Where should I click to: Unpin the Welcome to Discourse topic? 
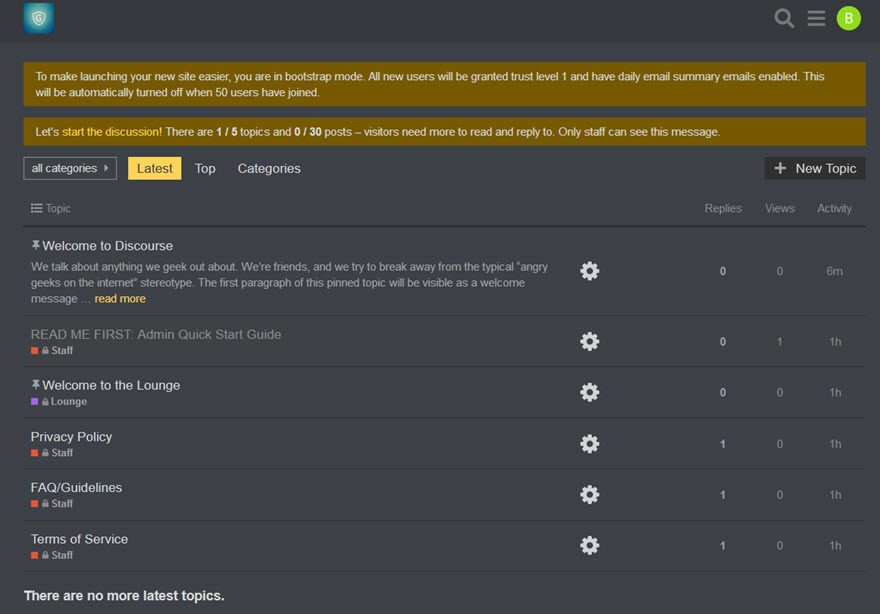click(34, 244)
